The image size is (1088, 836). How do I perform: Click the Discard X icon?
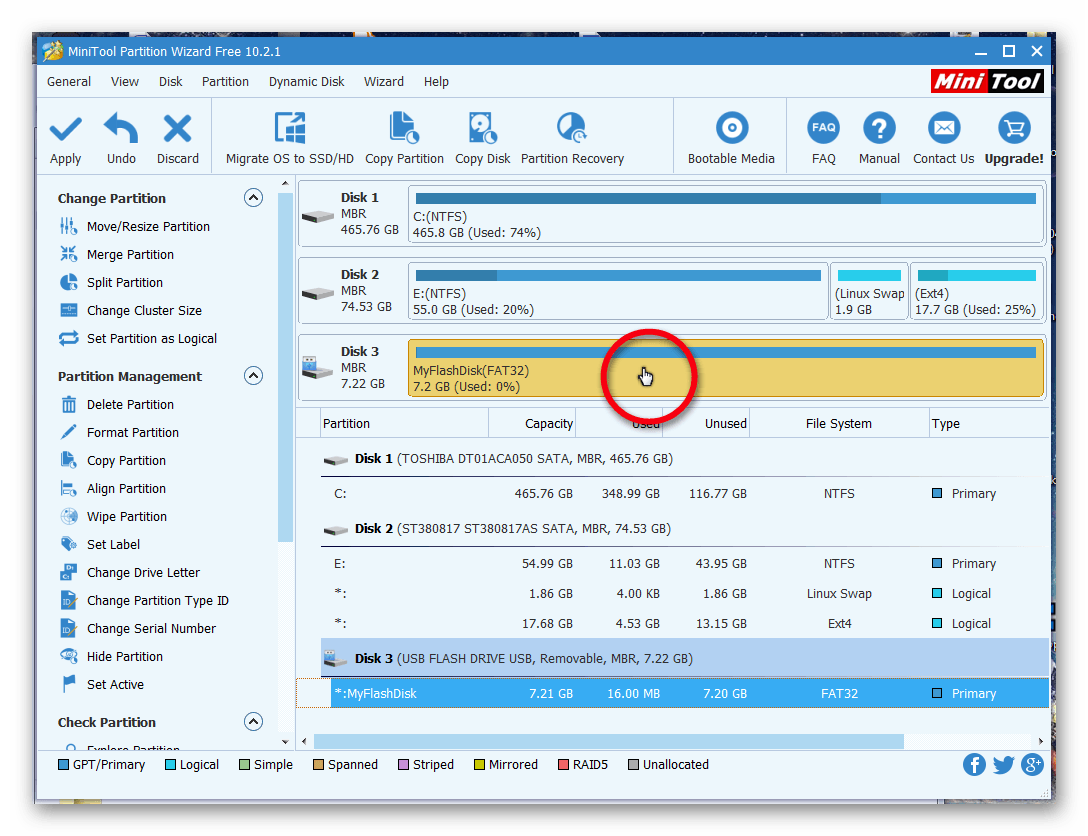(x=177, y=130)
